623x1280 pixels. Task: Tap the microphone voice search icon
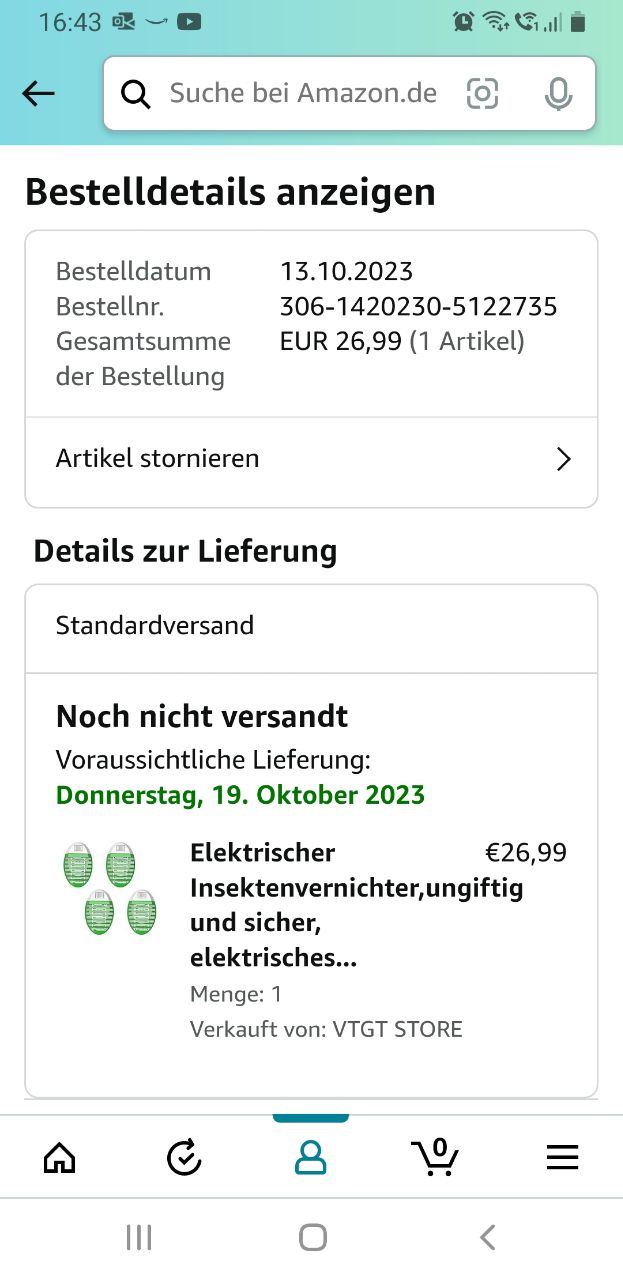pyautogui.click(x=558, y=94)
